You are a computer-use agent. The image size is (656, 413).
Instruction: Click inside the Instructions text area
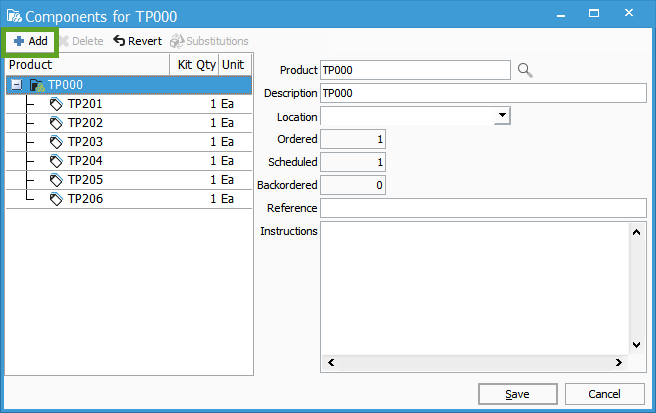475,289
